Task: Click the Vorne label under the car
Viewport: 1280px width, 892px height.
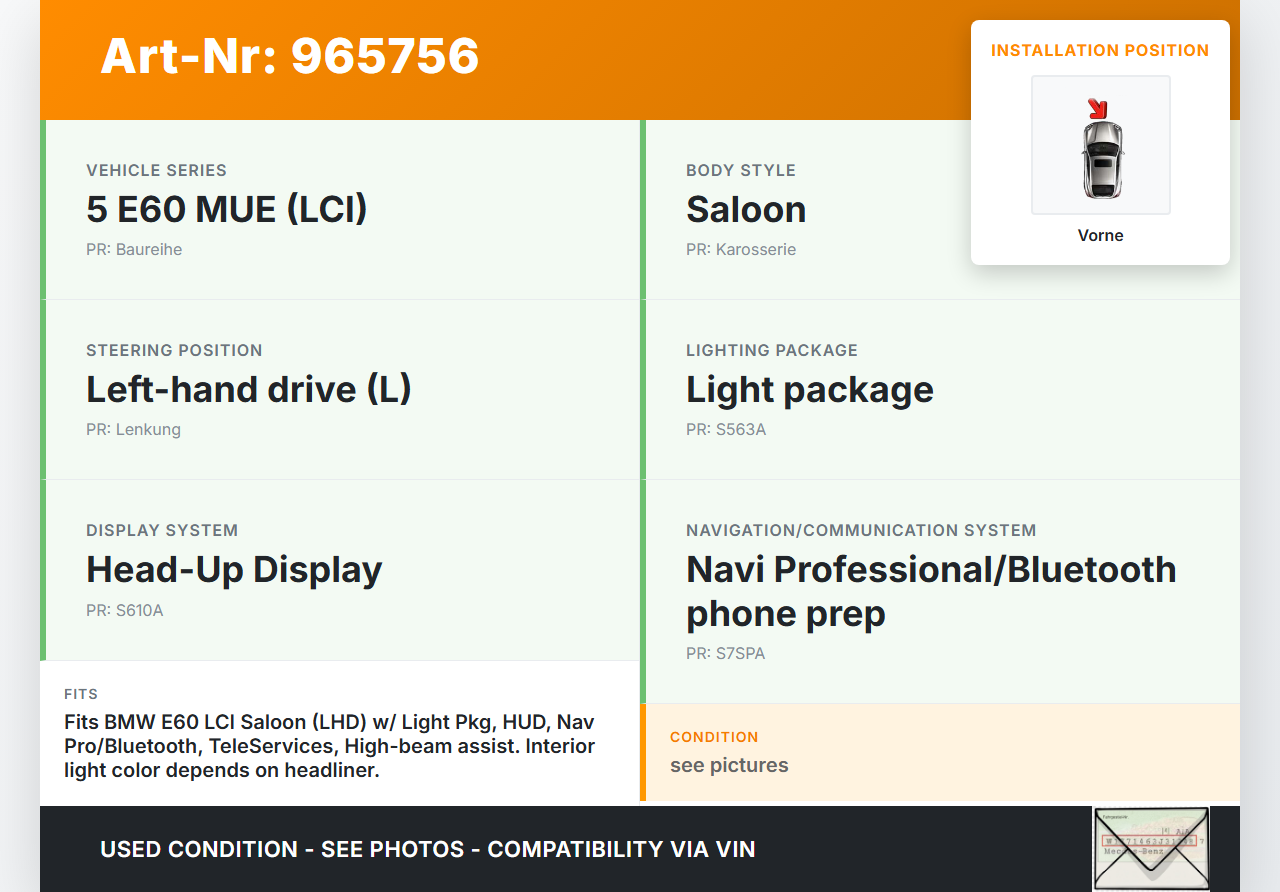Action: [x=1100, y=236]
